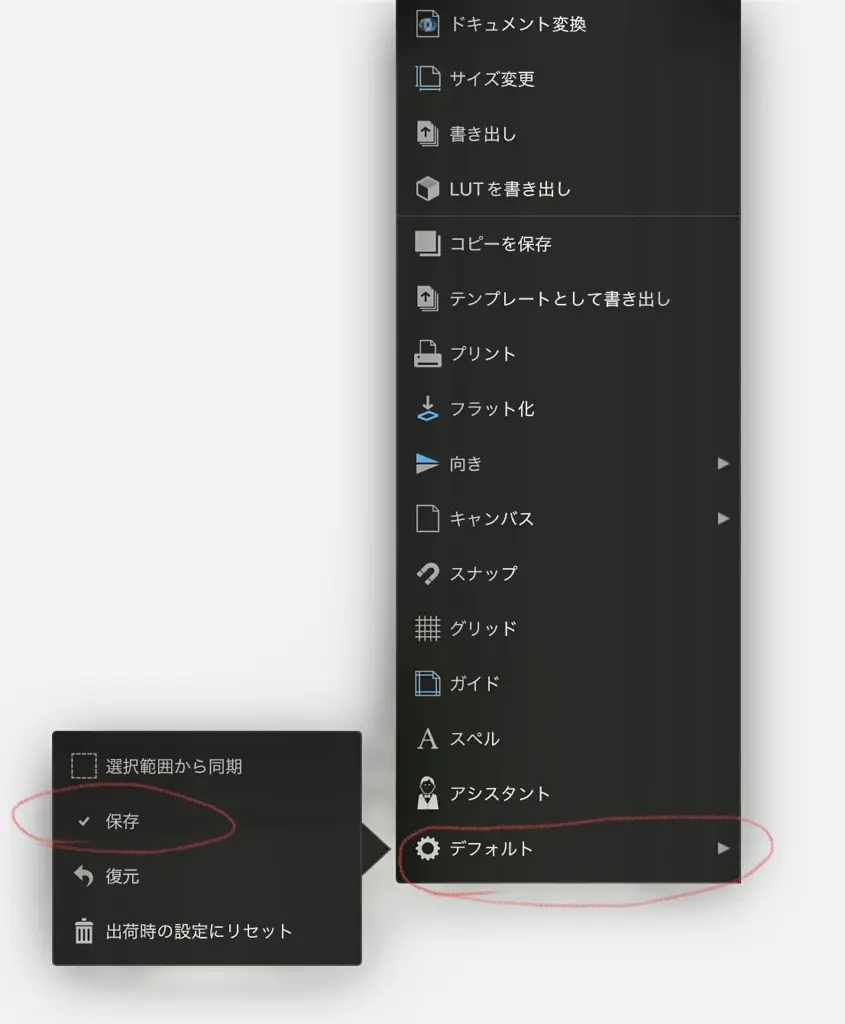Click the デフォルト gear icon
Image resolution: width=845 pixels, height=1024 pixels.
428,848
